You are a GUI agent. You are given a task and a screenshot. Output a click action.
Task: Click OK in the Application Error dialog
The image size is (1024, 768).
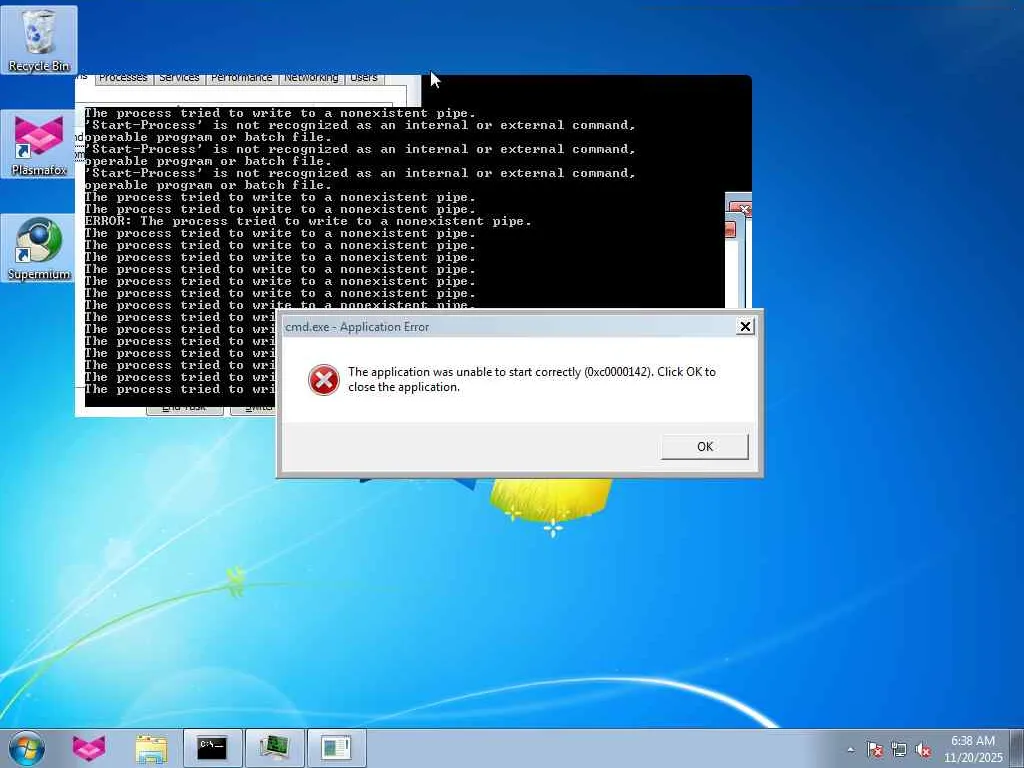(705, 447)
